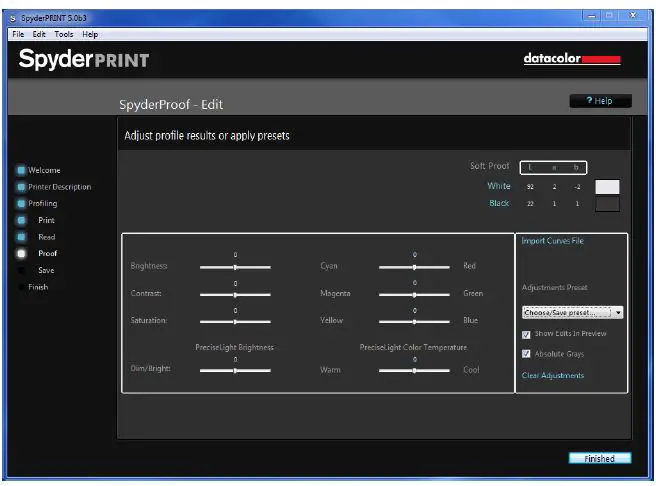Click the Black label in Soft Proof

(x=499, y=203)
